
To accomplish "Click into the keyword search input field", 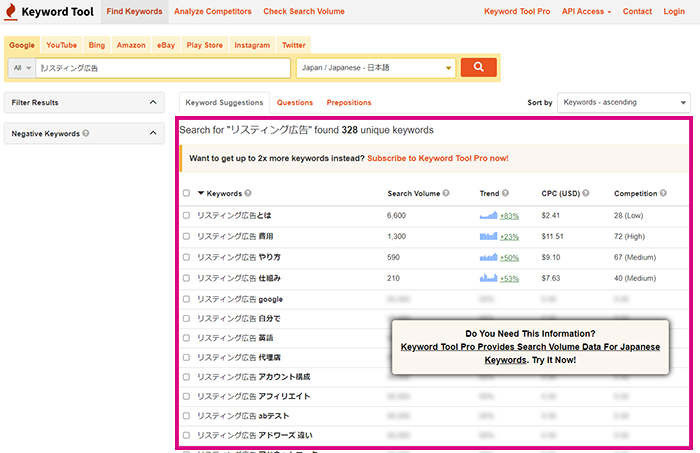I will coord(163,68).
